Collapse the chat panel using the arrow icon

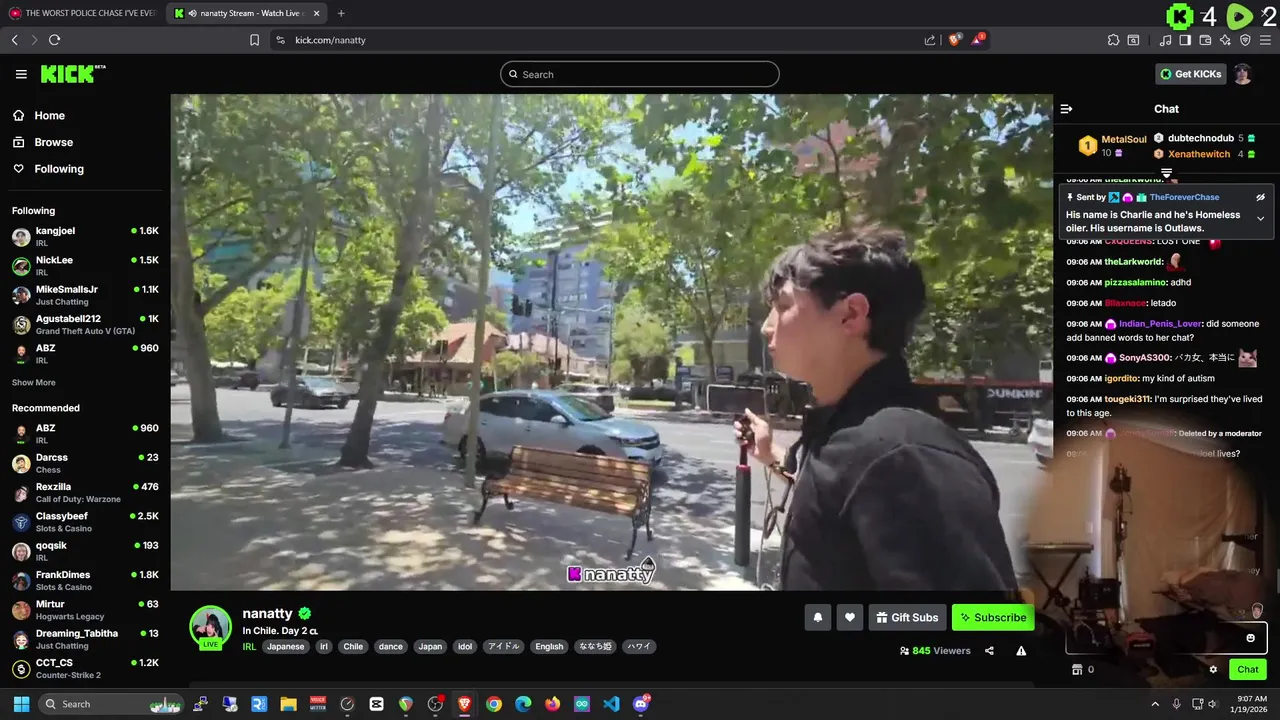[1066, 109]
